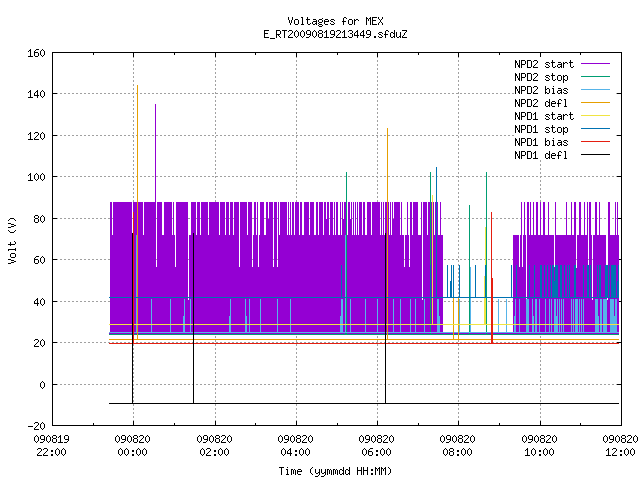Click the NPD2 stop green legend line

pyautogui.click(x=595, y=77)
